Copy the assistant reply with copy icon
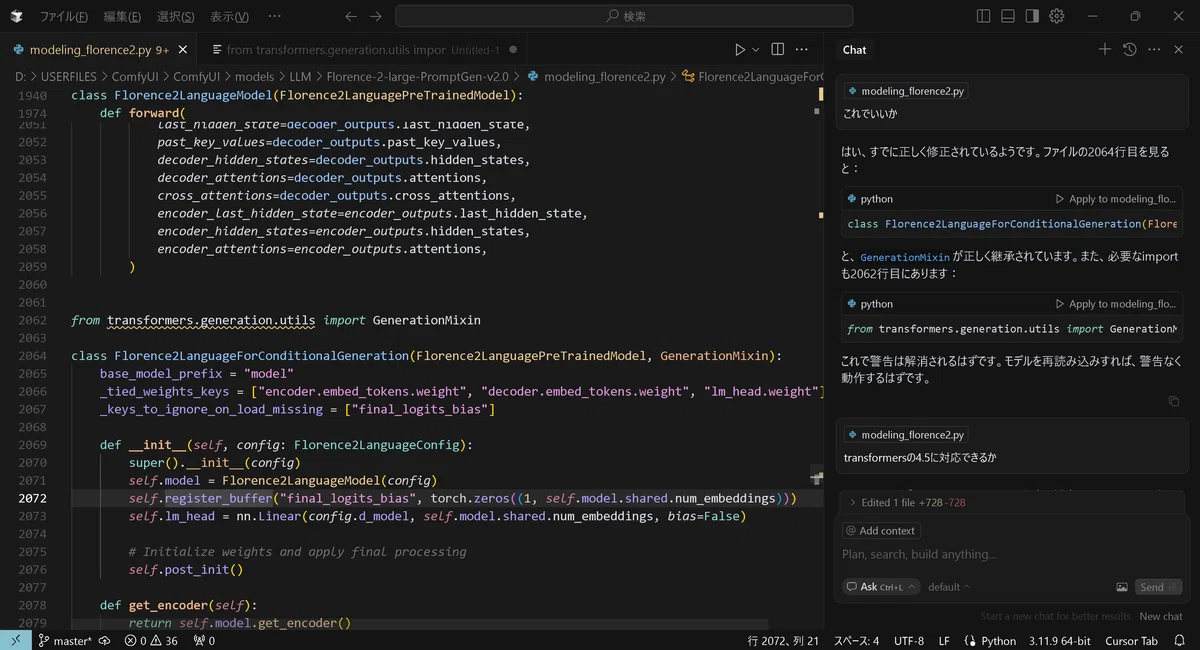This screenshot has width=1200, height=650. (1174, 401)
